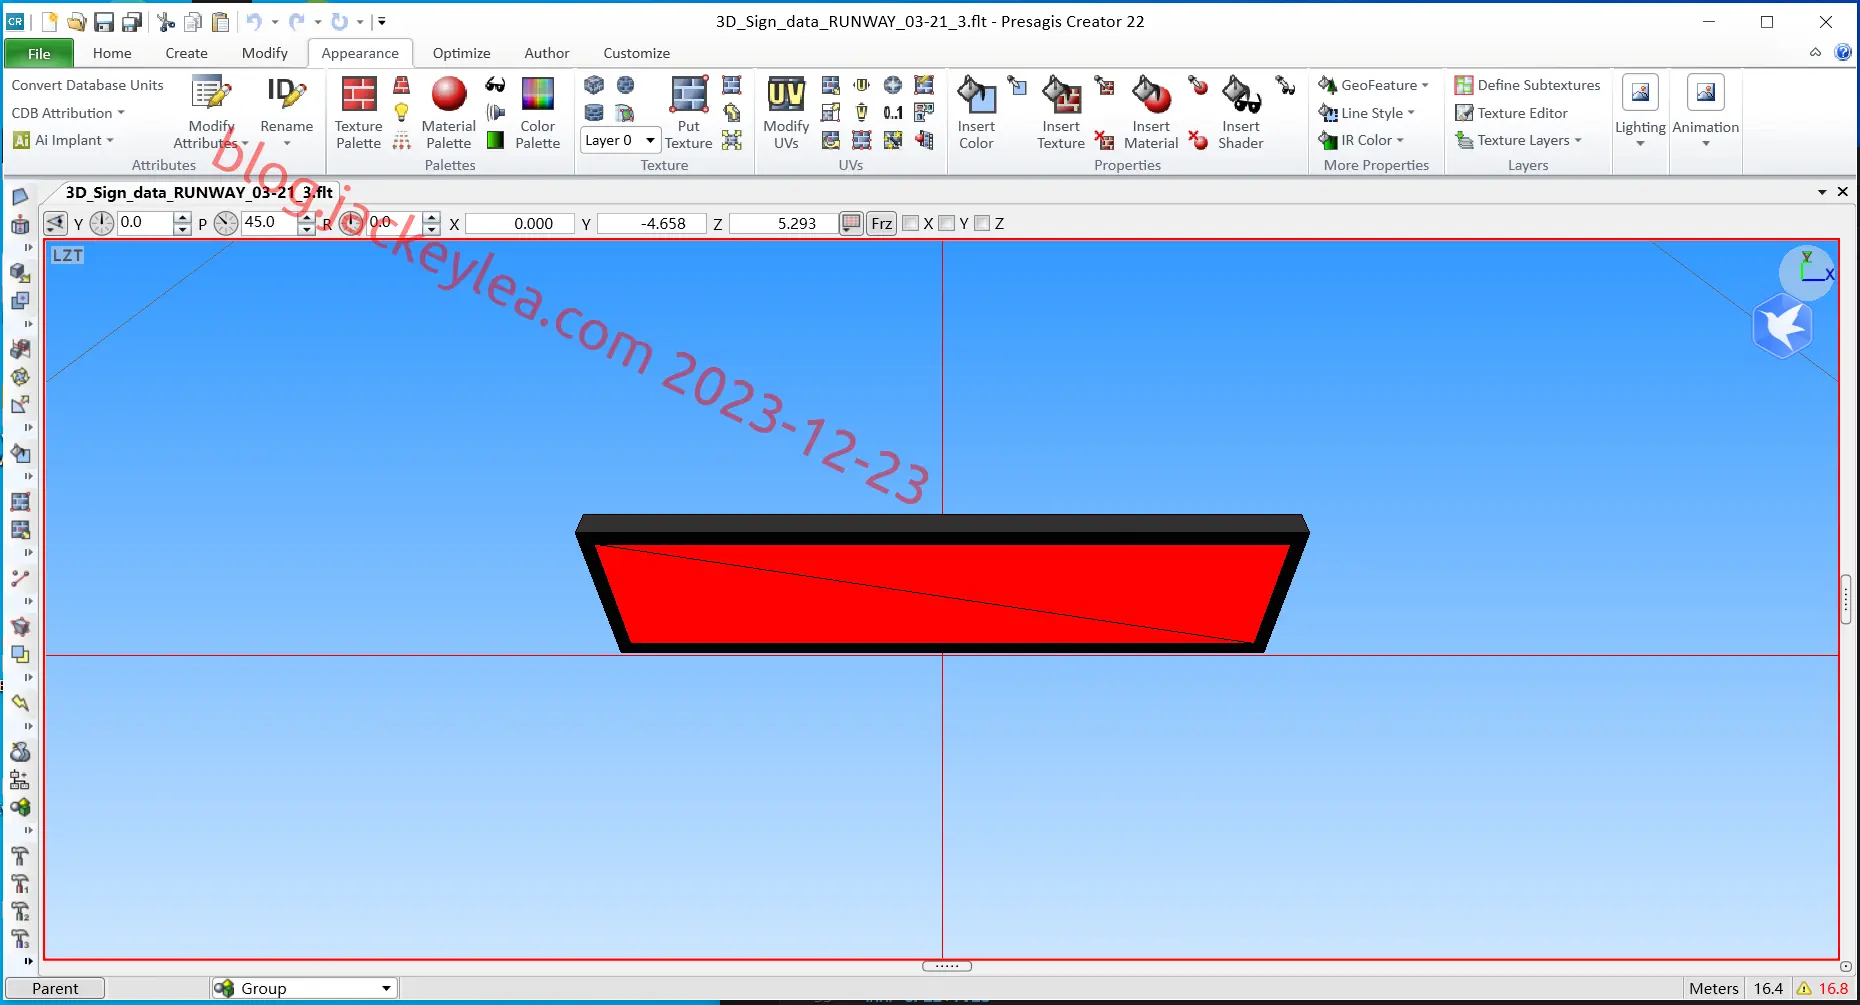Click the Put Texture icon
The image size is (1860, 1005).
point(688,113)
